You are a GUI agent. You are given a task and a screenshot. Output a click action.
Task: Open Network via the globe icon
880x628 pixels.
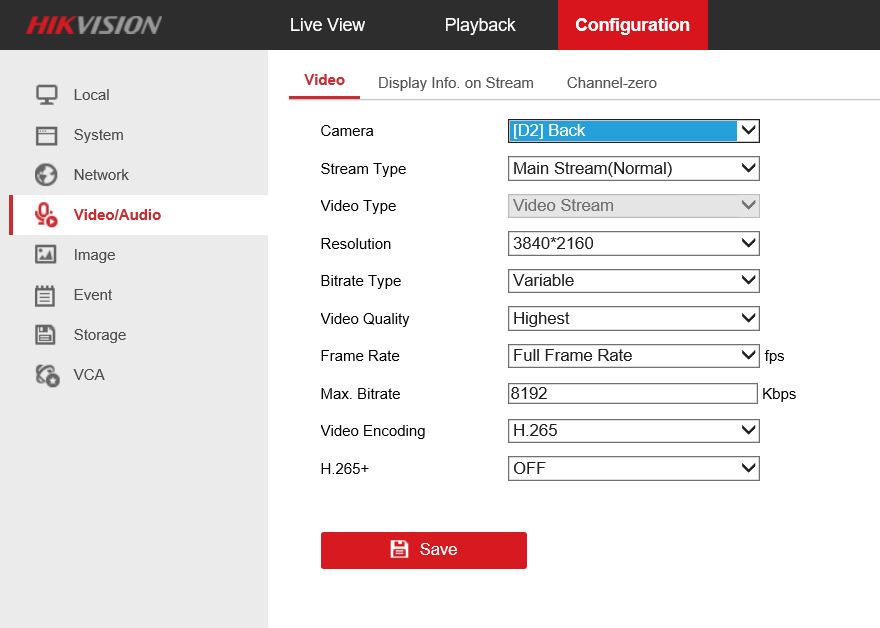click(46, 175)
